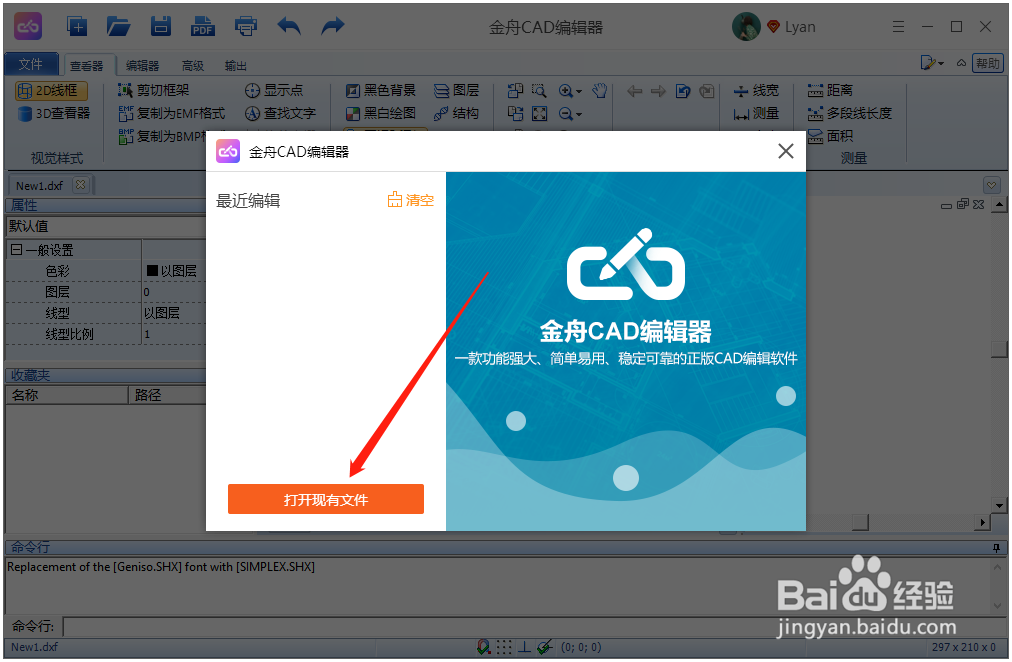Screen dimensions: 1012x662
Task: Undo with the left curved arrow
Action: [x=288, y=26]
